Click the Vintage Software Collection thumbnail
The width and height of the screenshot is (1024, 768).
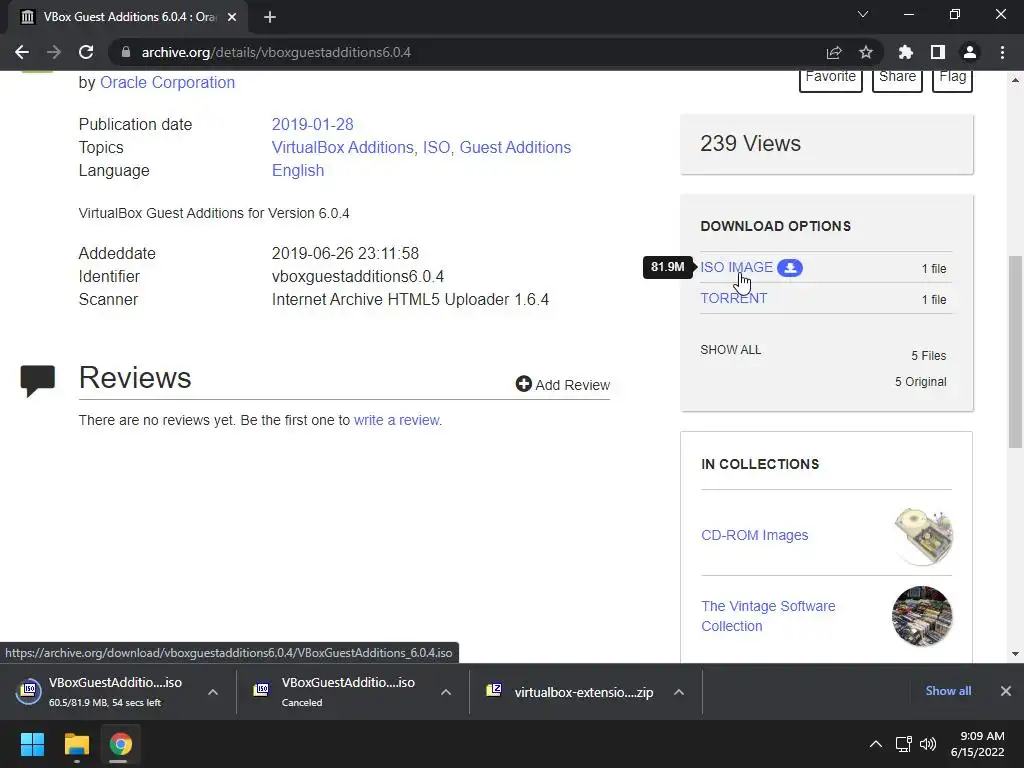coord(922,616)
